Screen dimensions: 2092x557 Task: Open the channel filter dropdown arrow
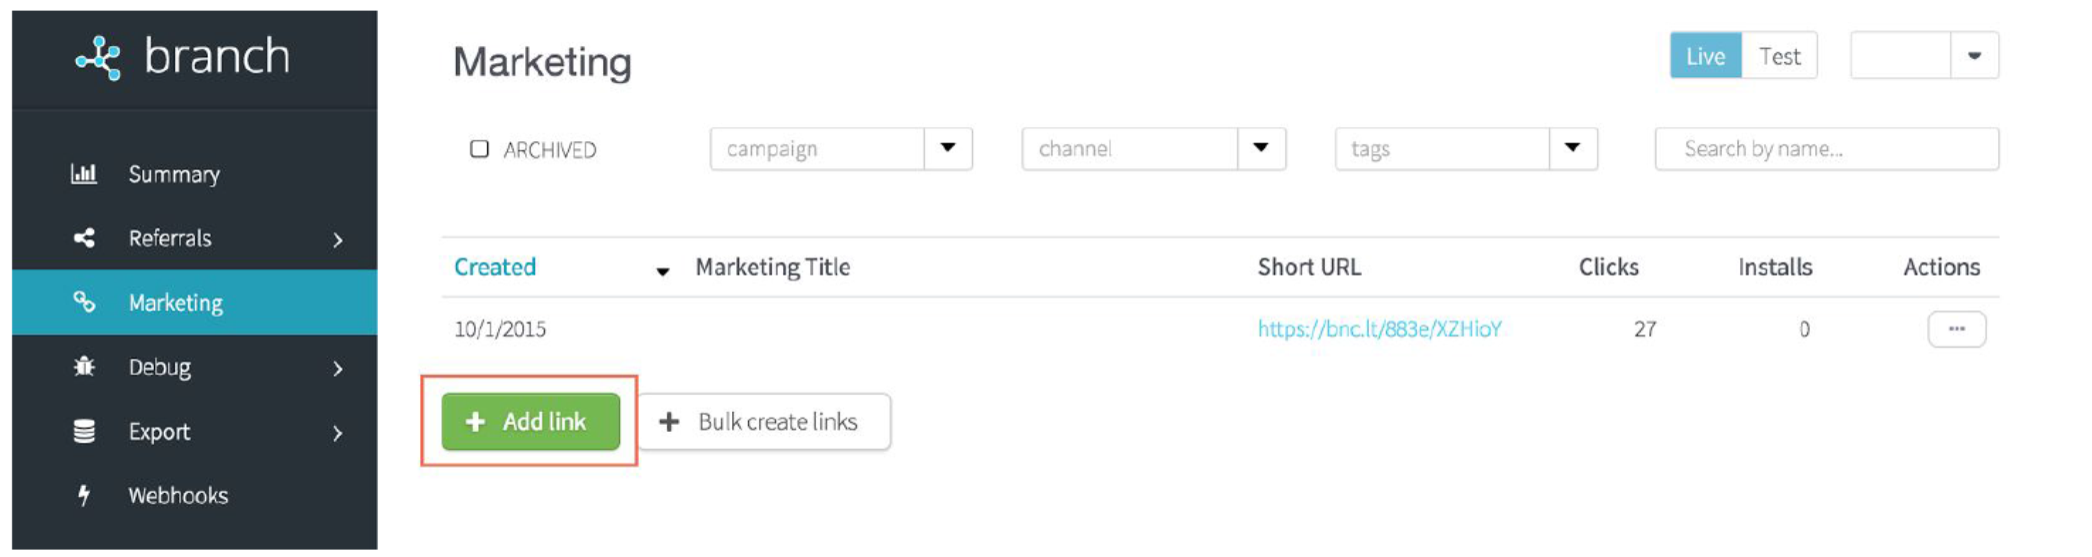click(x=1261, y=148)
